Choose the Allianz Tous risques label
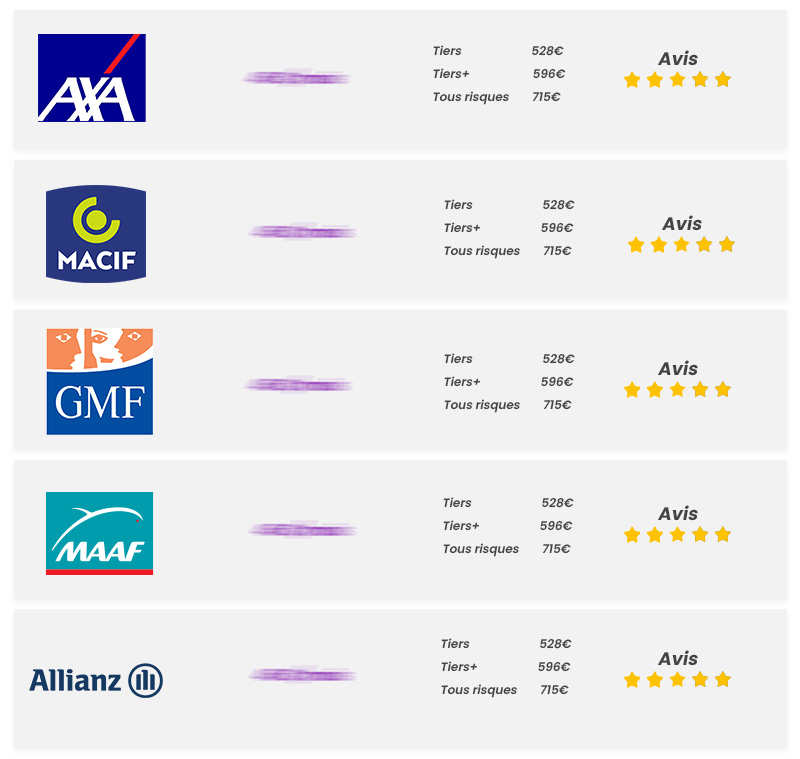Screen dimensions: 800x759 tap(478, 690)
